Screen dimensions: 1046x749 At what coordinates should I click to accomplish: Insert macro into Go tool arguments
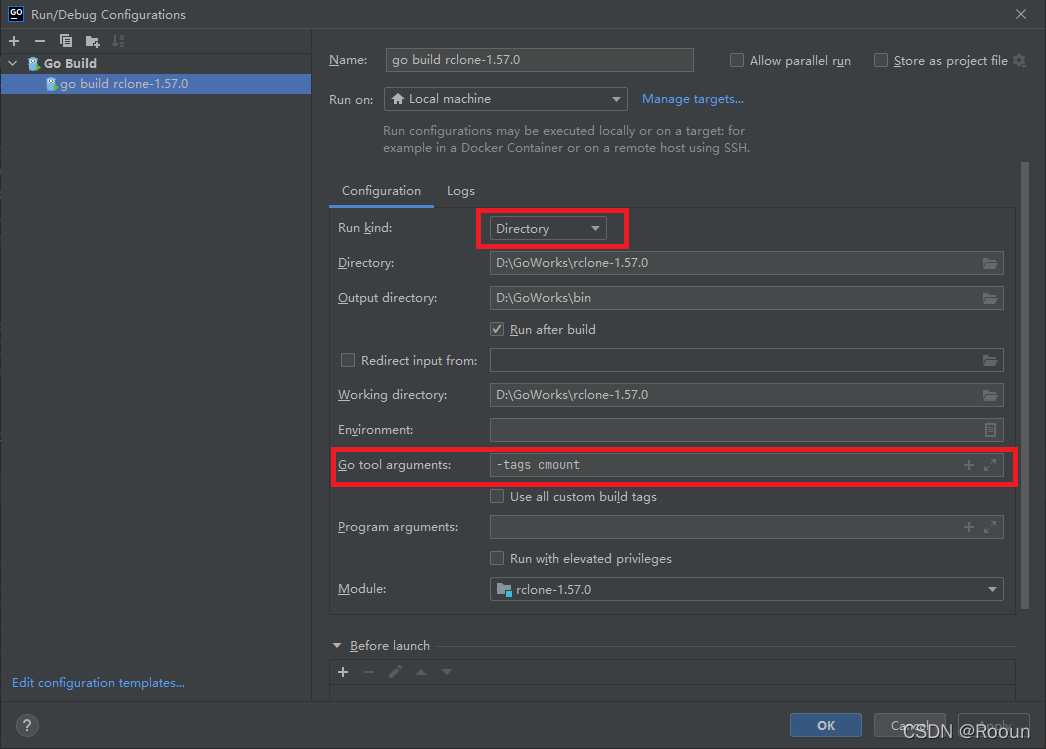tap(969, 465)
